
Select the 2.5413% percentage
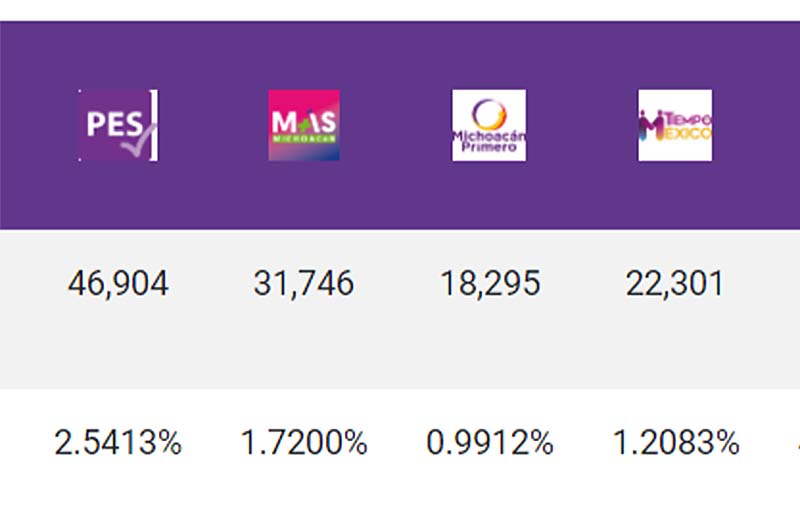(118, 443)
